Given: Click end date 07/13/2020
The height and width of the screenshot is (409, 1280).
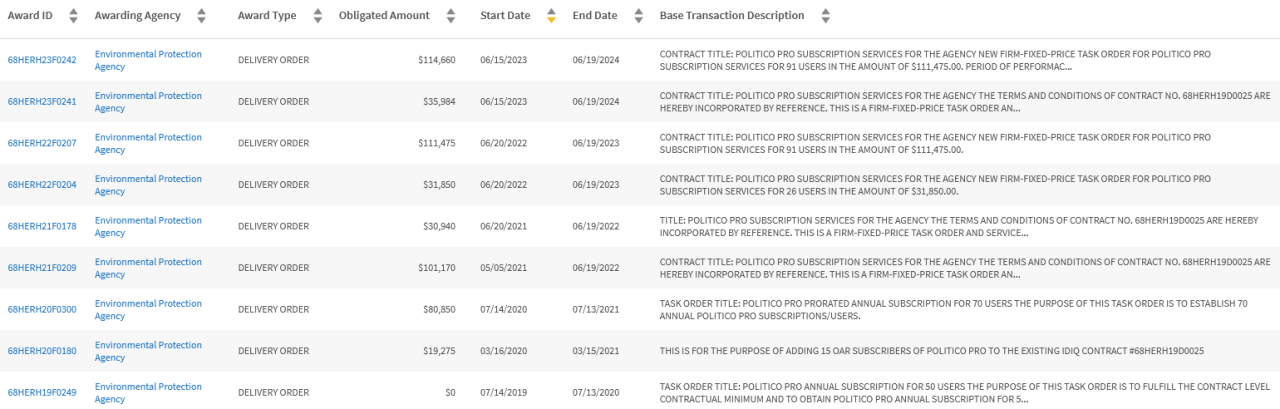Looking at the screenshot, I should (596, 392).
